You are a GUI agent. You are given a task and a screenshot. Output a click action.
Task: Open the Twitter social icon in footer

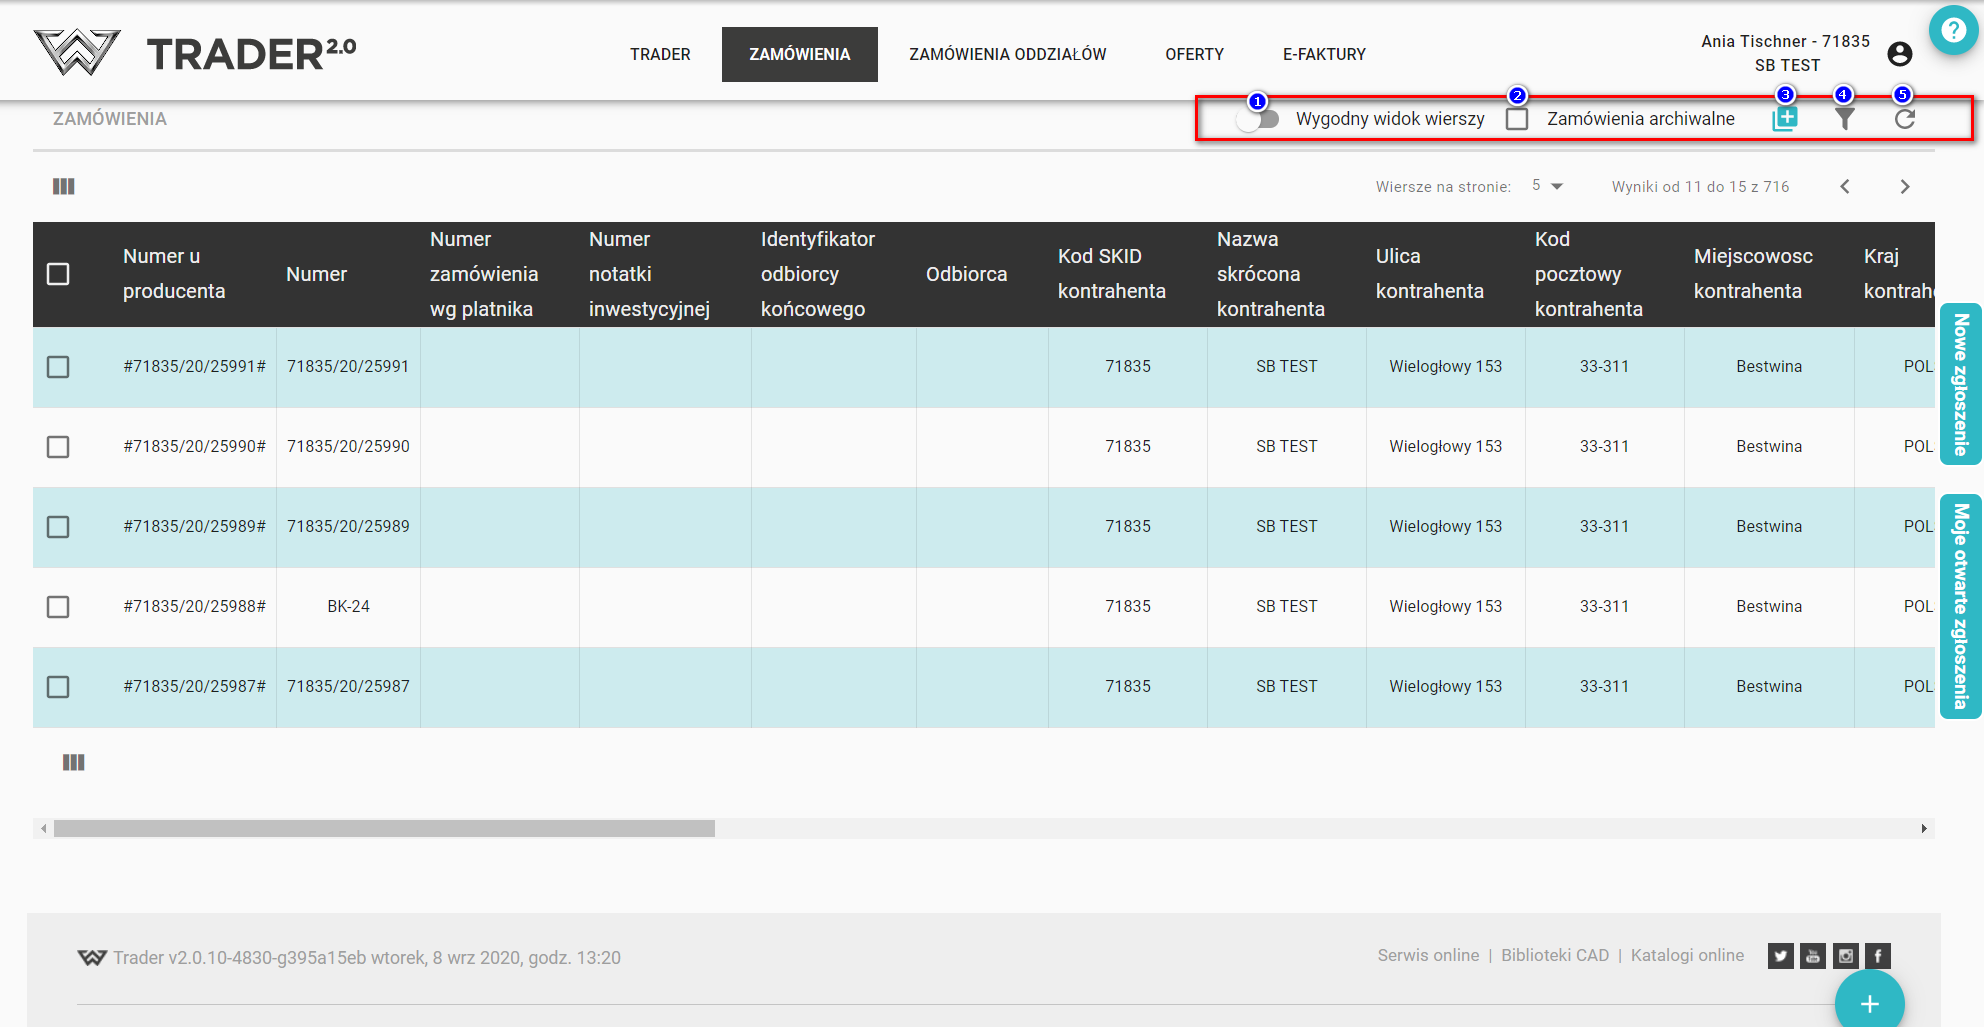pos(1780,956)
